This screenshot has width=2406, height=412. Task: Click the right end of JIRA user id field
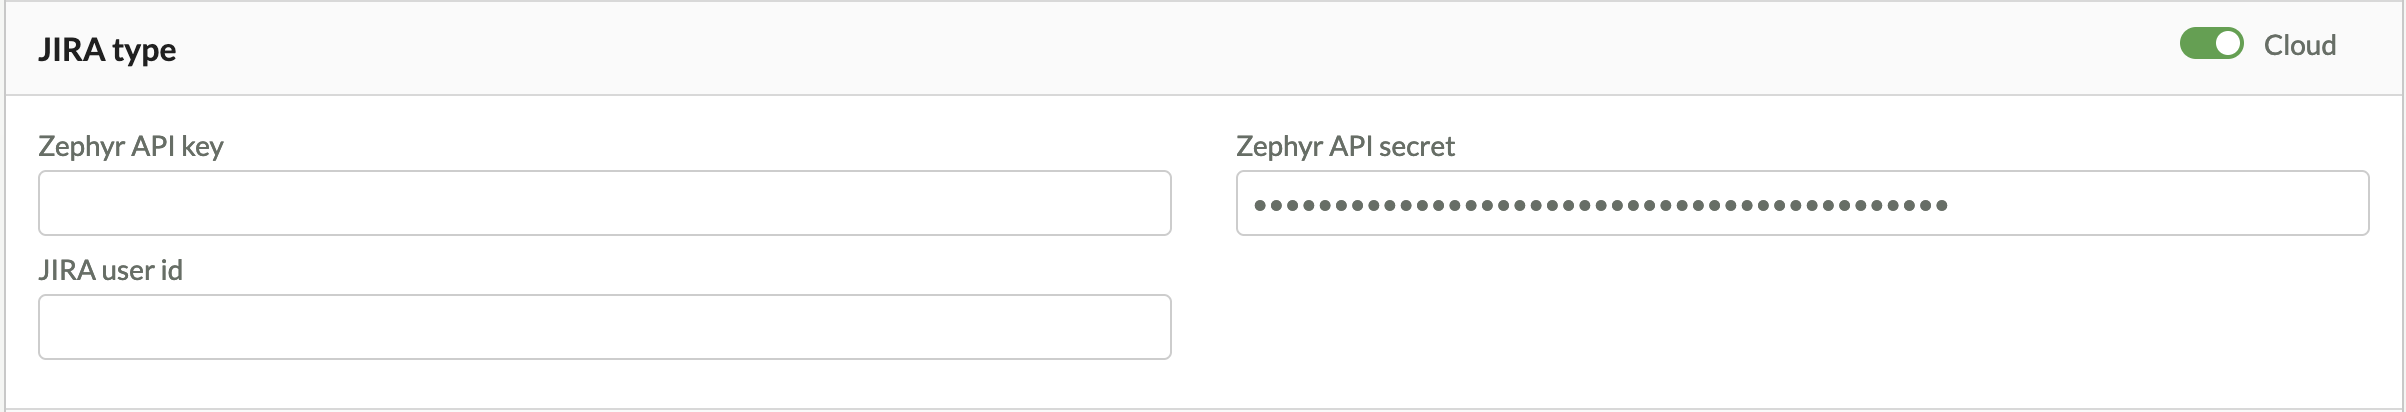tap(1140, 327)
